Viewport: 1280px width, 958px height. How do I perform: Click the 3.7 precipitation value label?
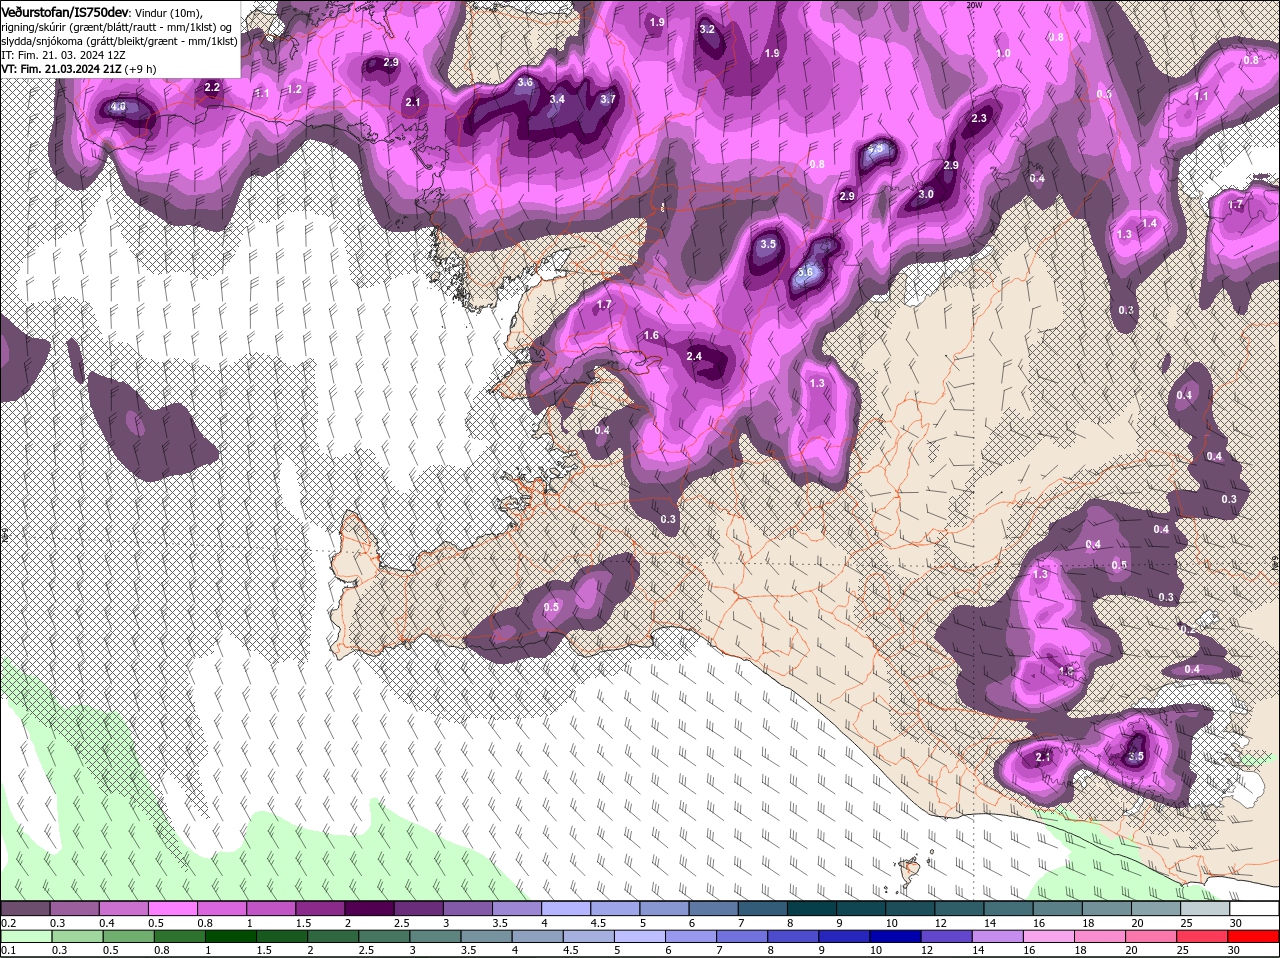(607, 99)
